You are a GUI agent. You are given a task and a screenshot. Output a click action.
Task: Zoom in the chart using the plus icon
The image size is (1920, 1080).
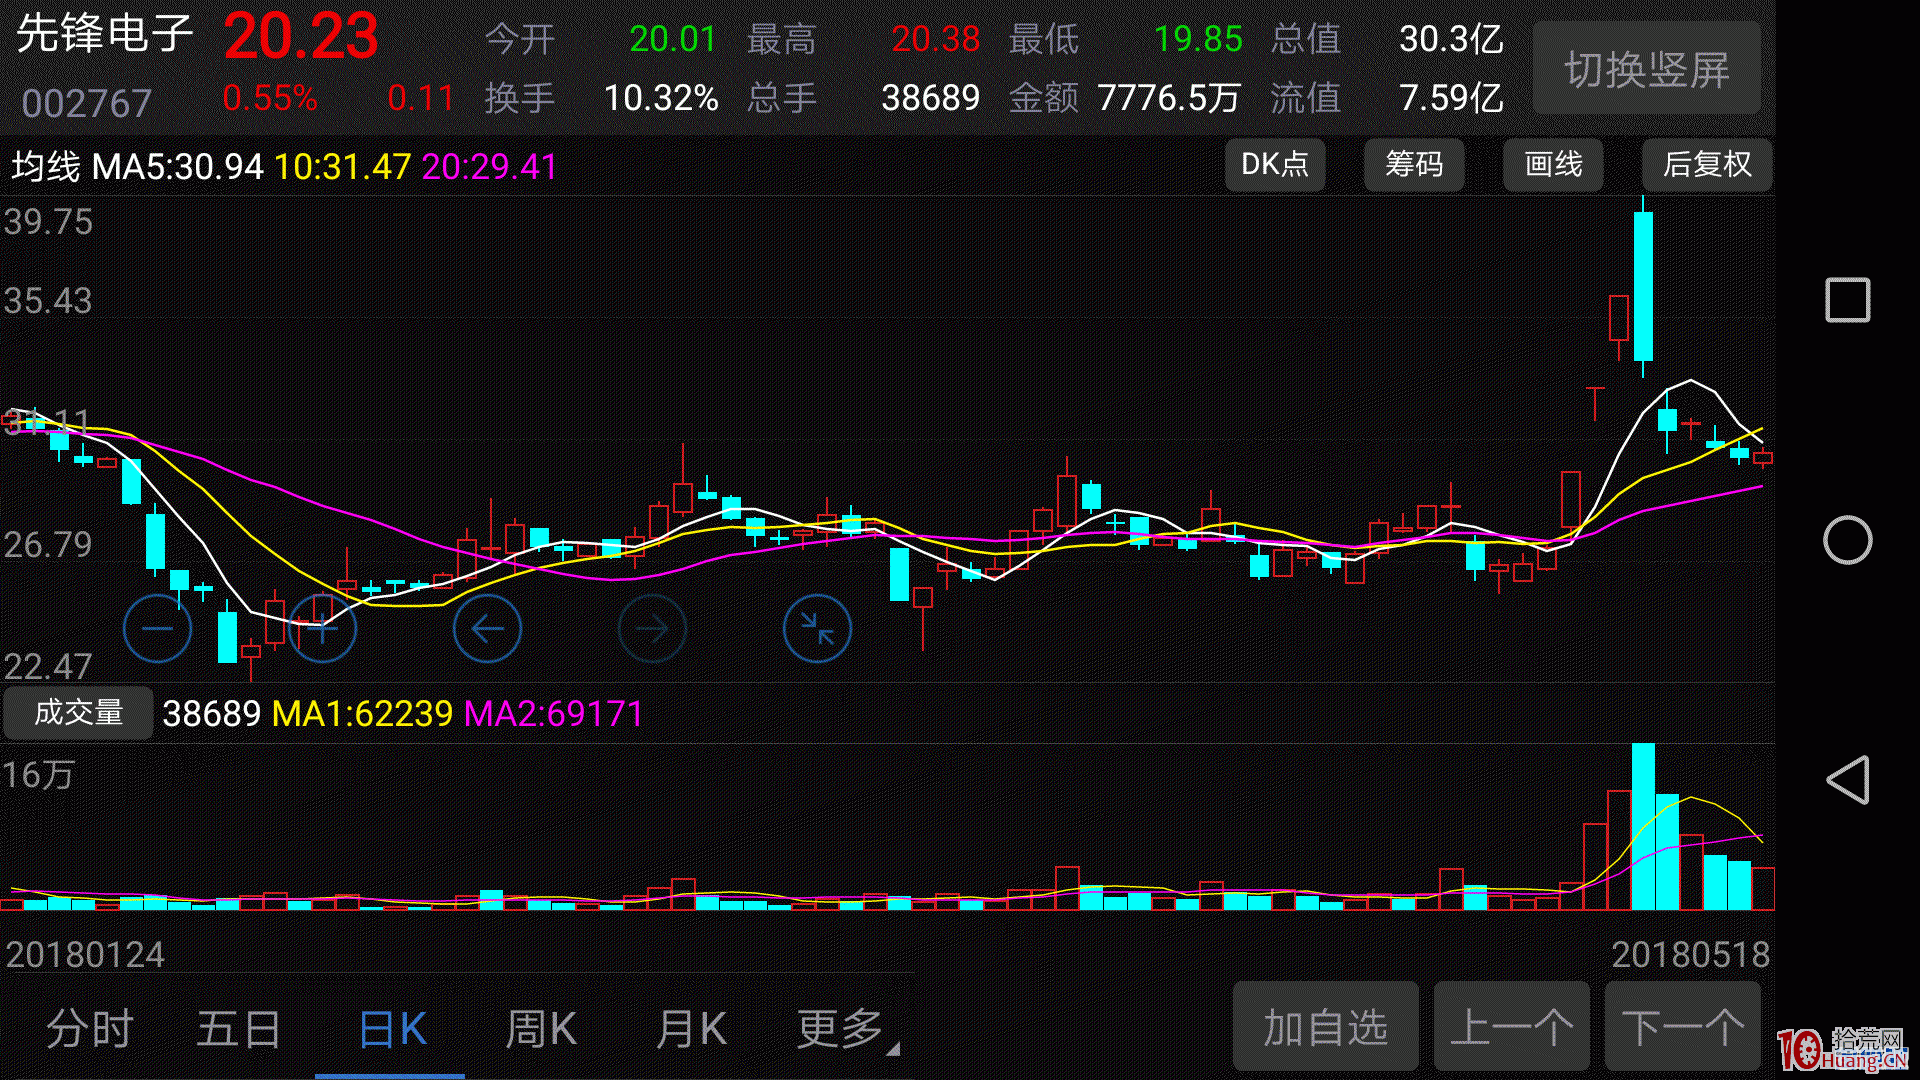tap(322, 628)
